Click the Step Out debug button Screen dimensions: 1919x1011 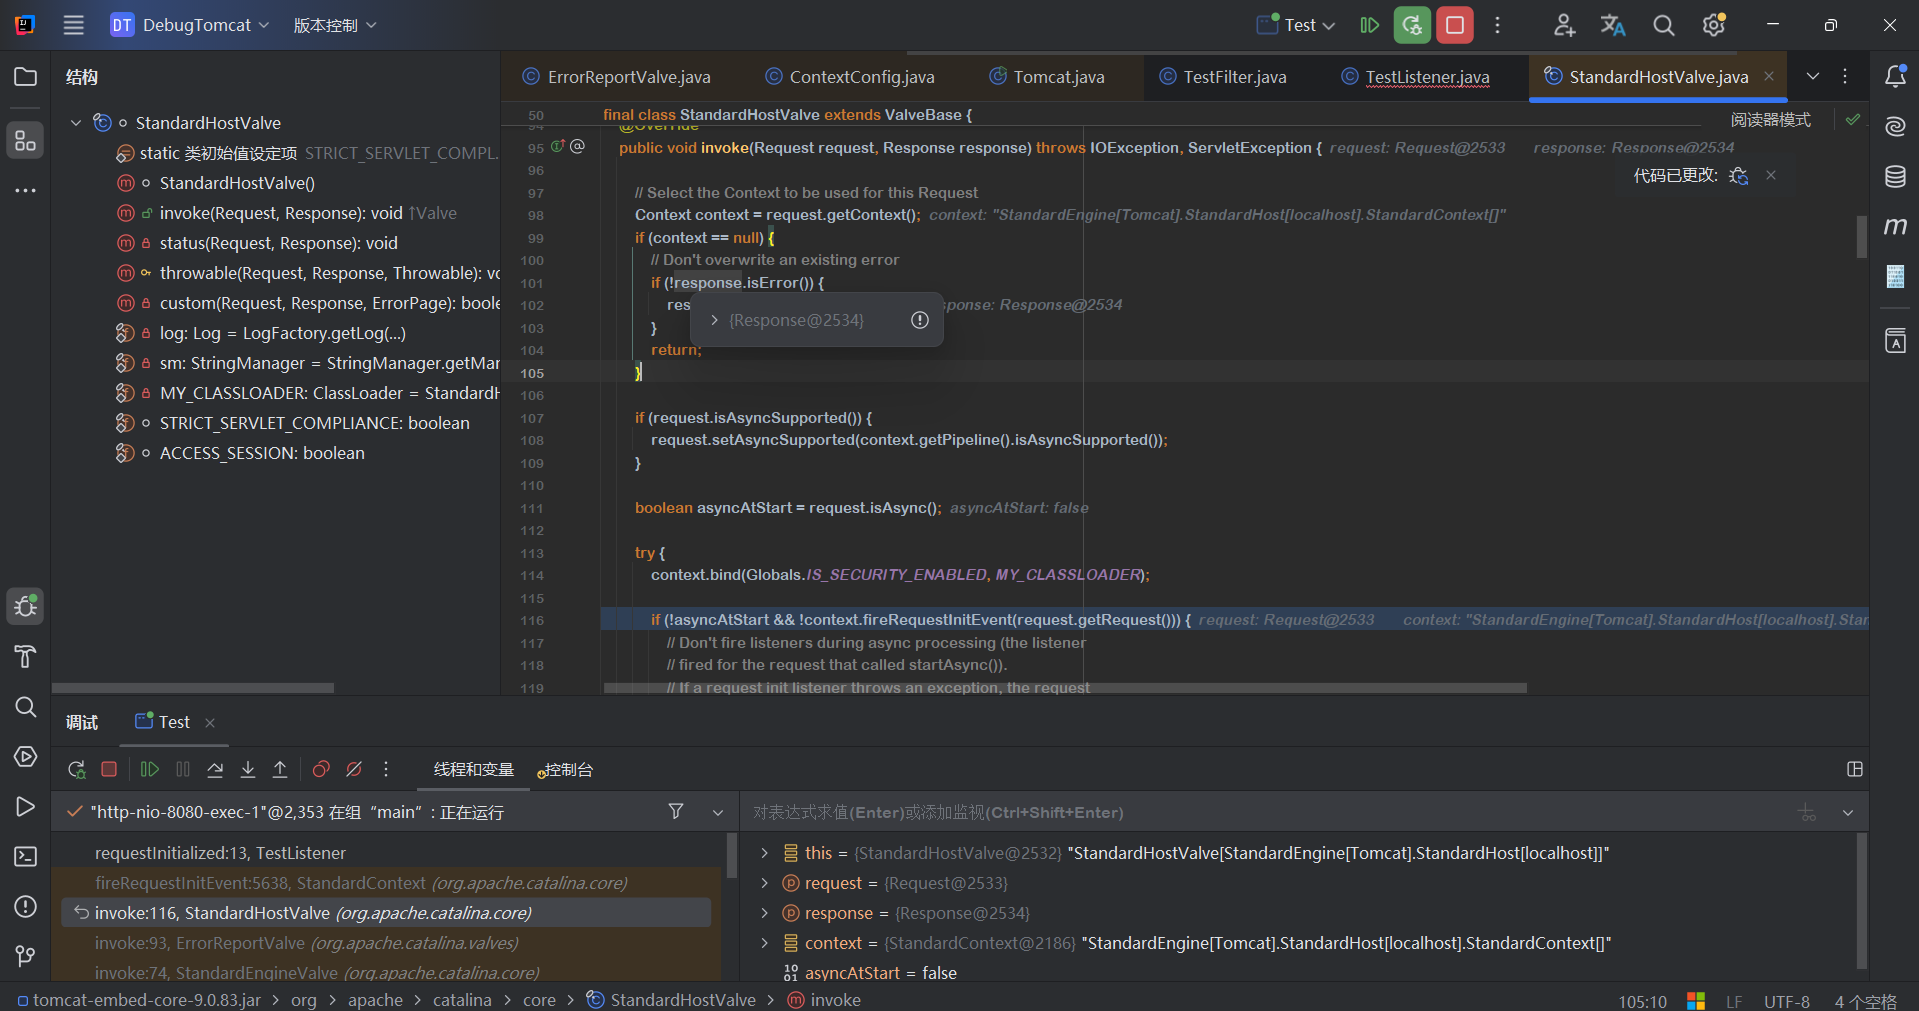[x=280, y=769]
